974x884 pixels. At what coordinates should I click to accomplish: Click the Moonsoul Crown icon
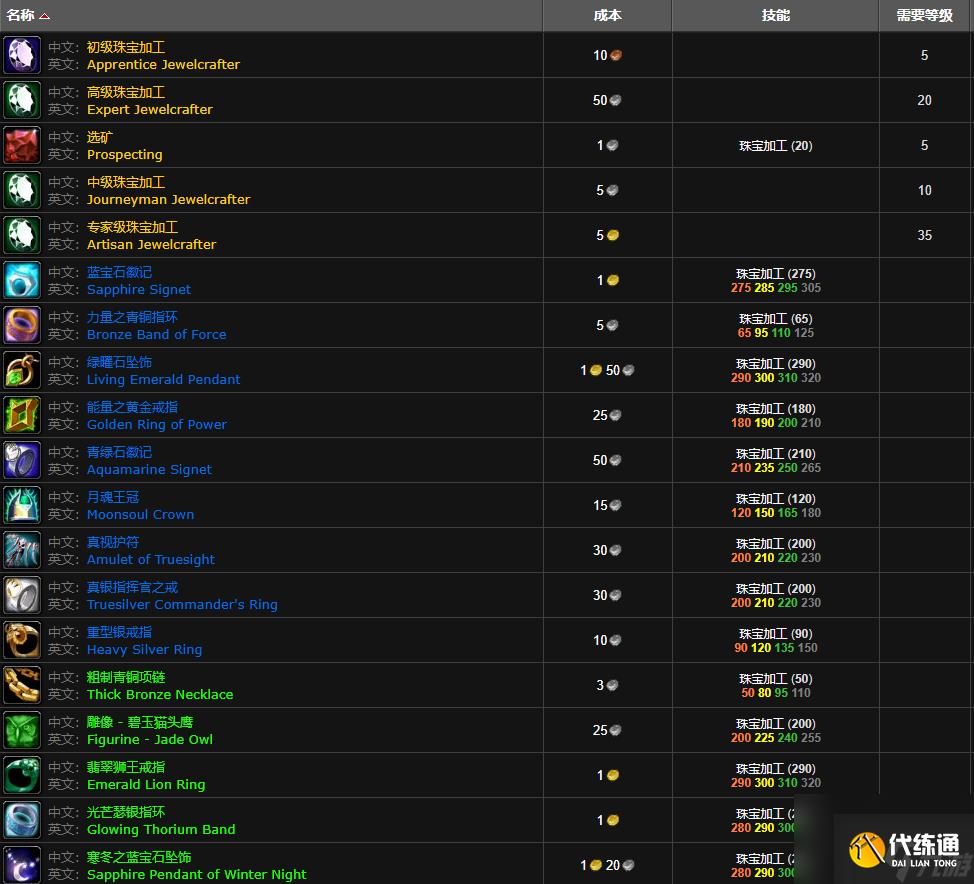pos(22,505)
